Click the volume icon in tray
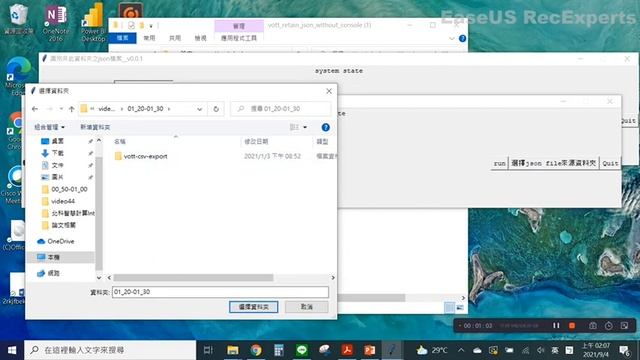The height and width of the screenshot is (360, 640). point(541,350)
